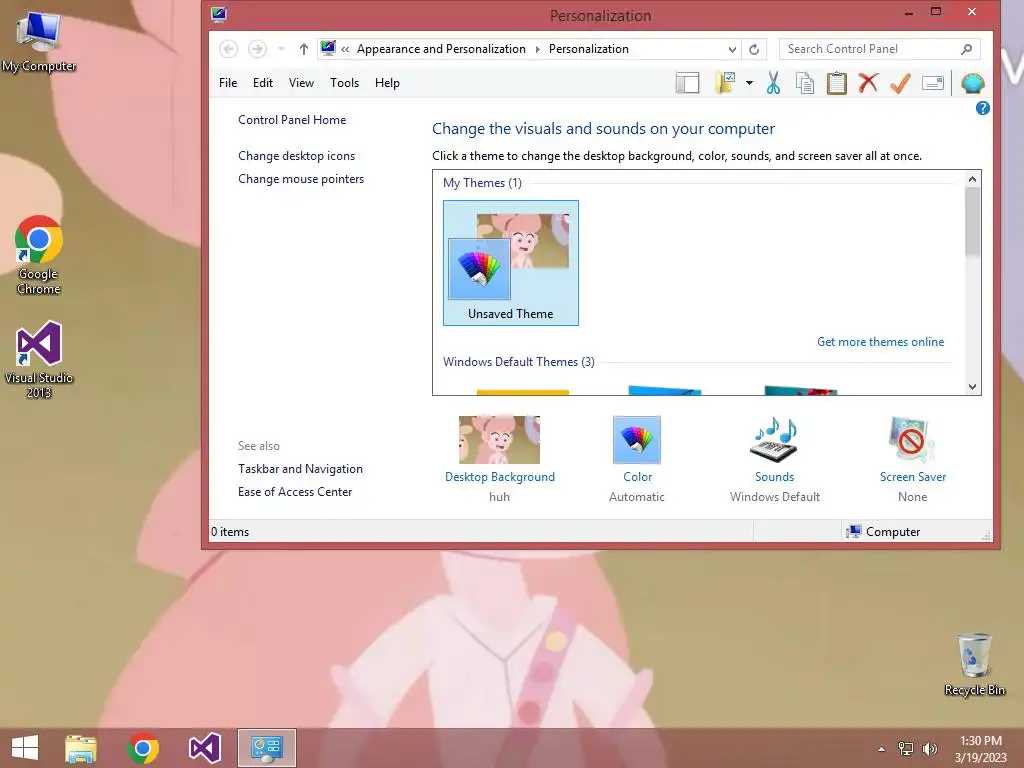1024x768 pixels.
Task: Click the orange checkmark toolbar icon
Action: [x=900, y=83]
